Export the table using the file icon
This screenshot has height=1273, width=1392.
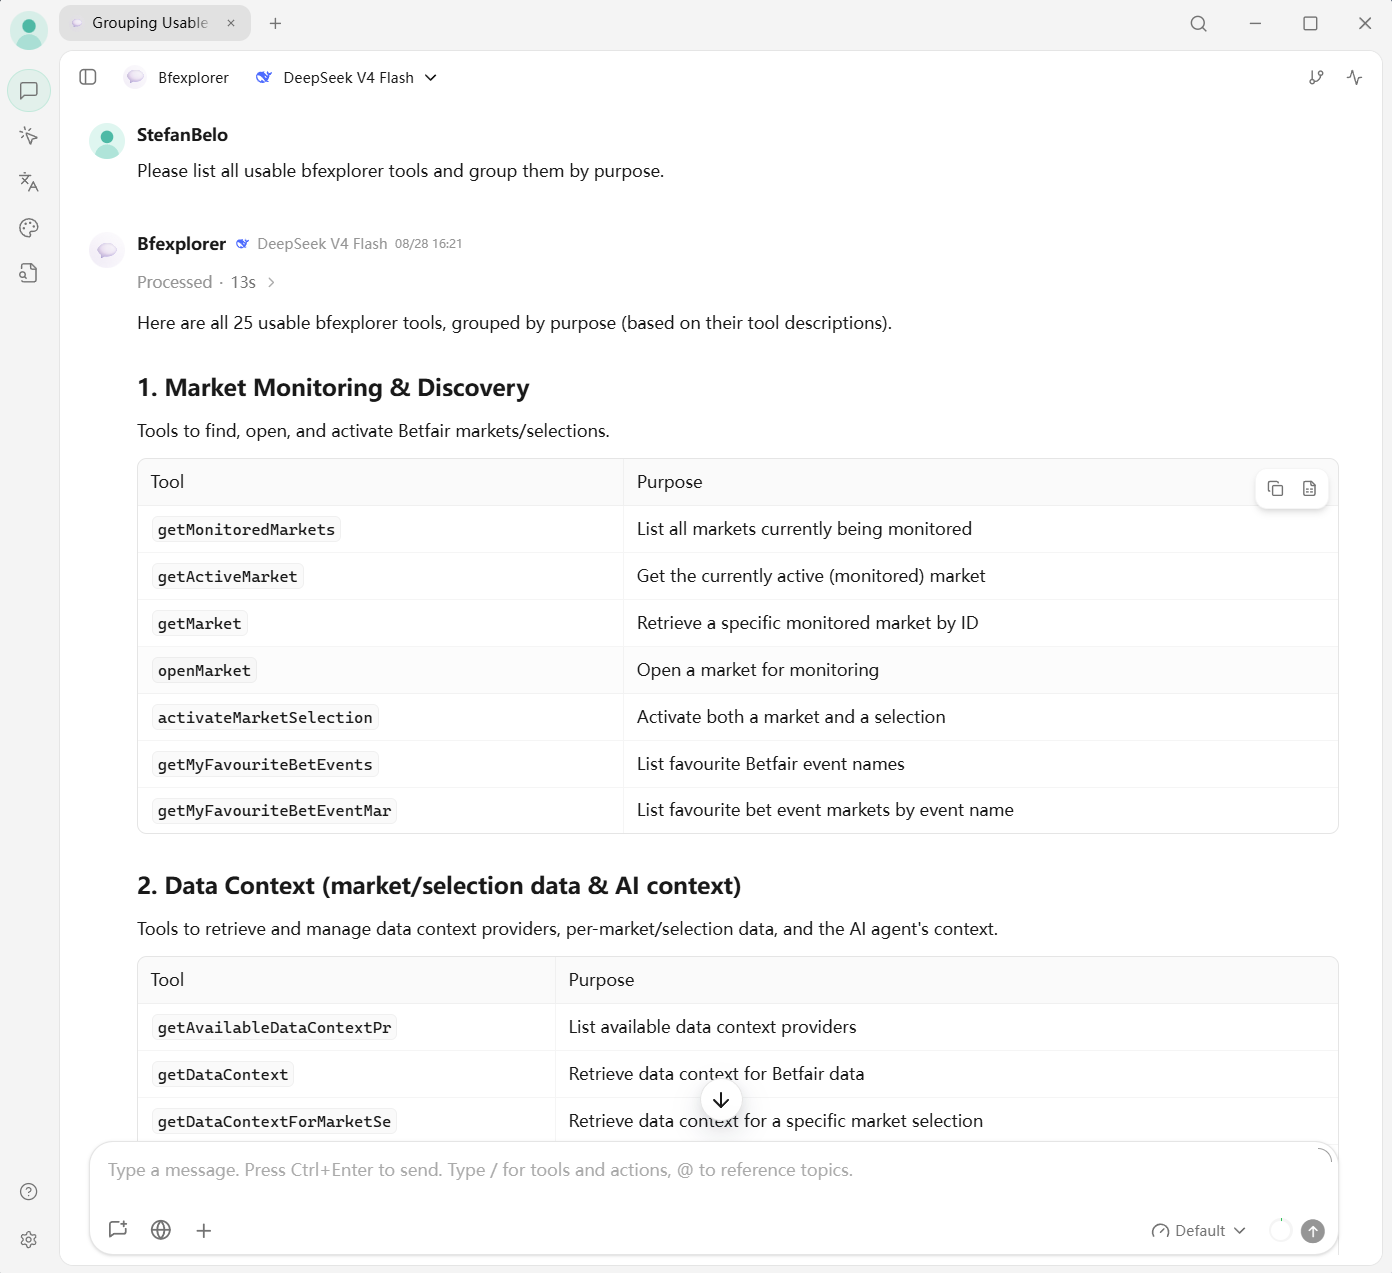point(1309,488)
